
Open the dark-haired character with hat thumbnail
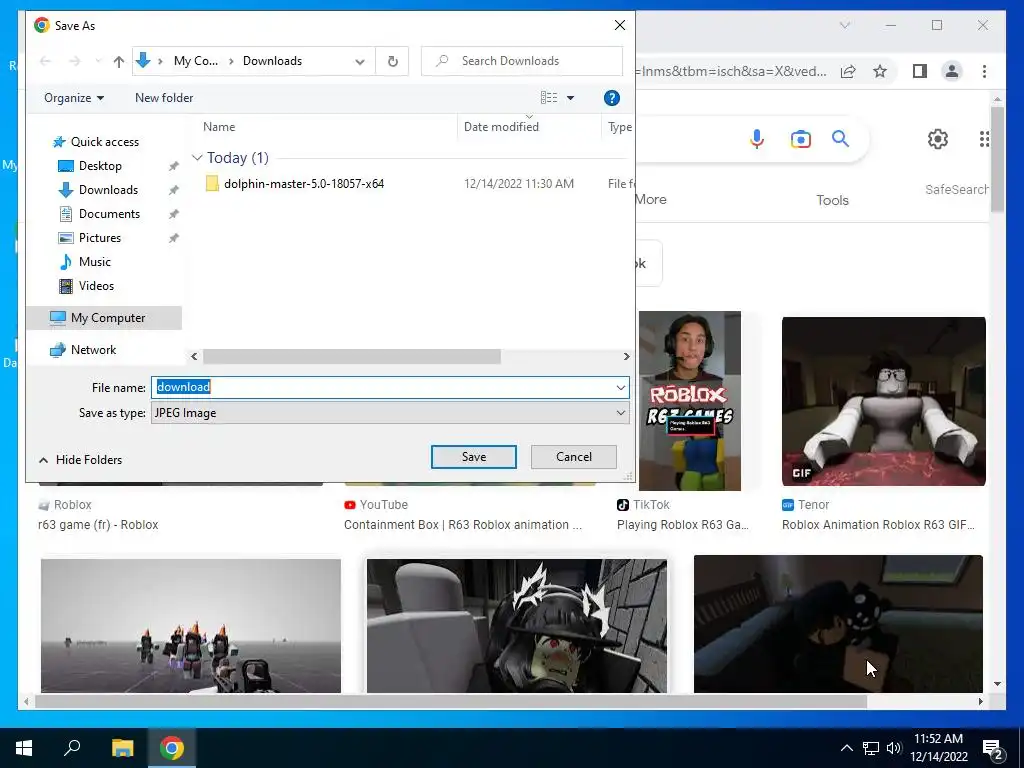tap(517, 626)
